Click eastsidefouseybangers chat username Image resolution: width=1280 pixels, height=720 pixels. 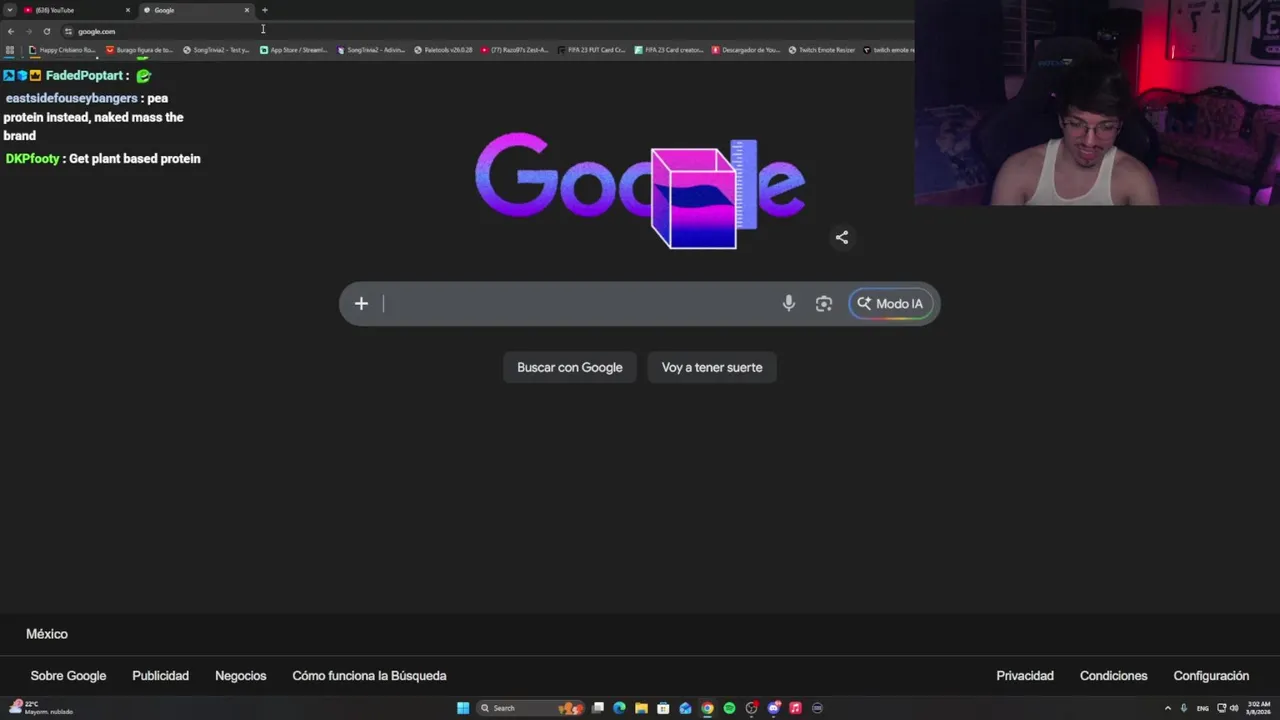click(71, 98)
